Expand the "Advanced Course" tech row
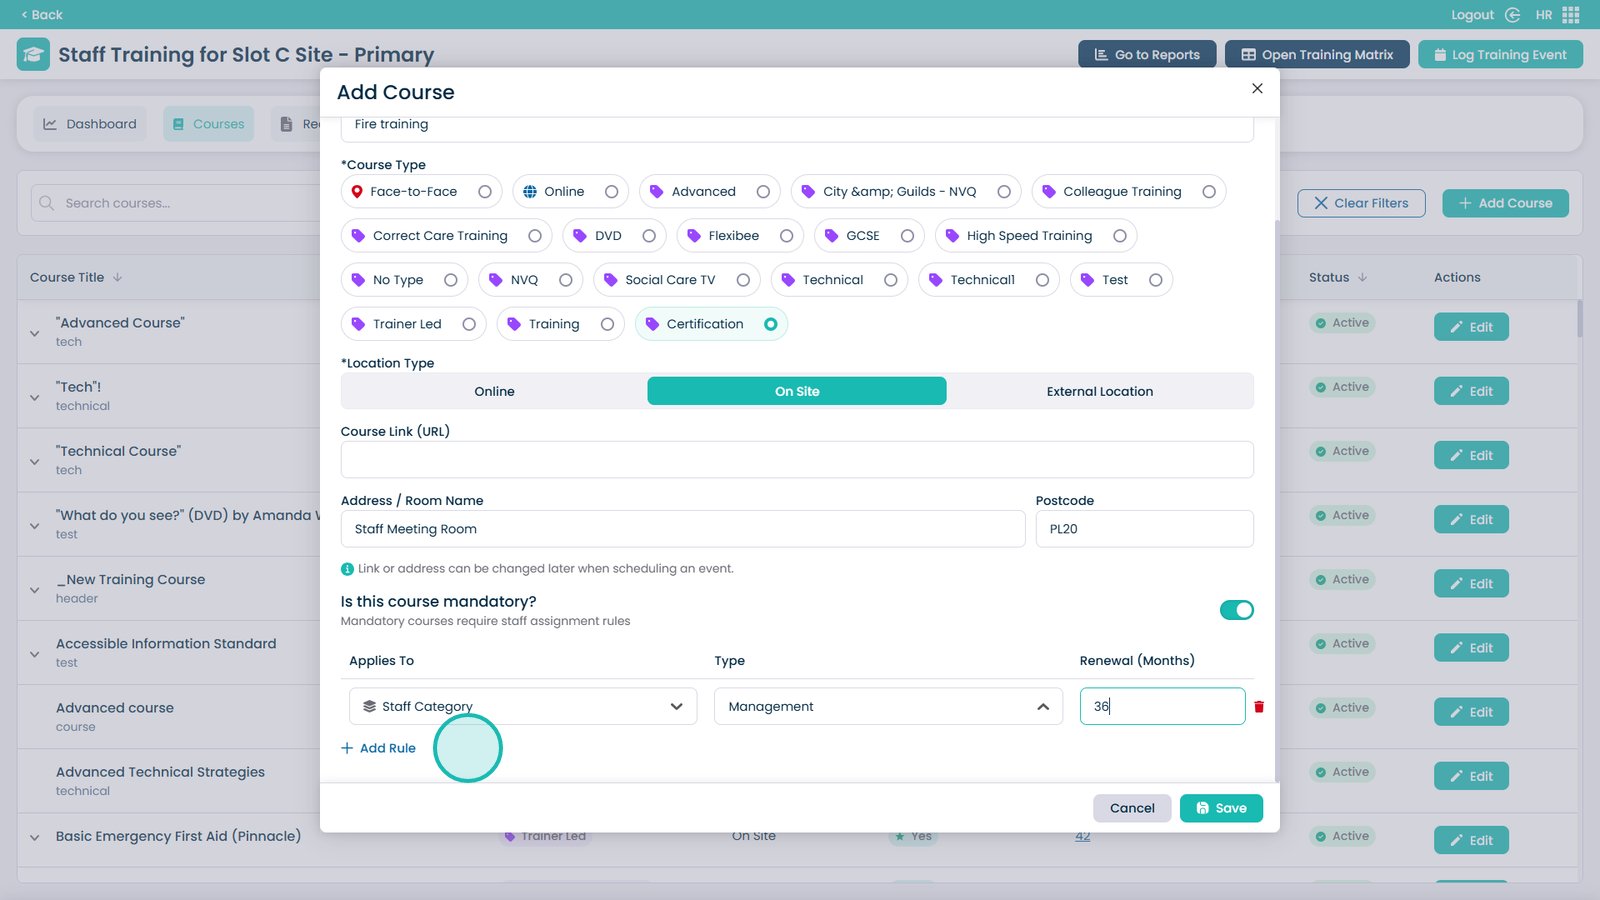Screen dimensions: 1600x900 pyautogui.click(x=35, y=333)
